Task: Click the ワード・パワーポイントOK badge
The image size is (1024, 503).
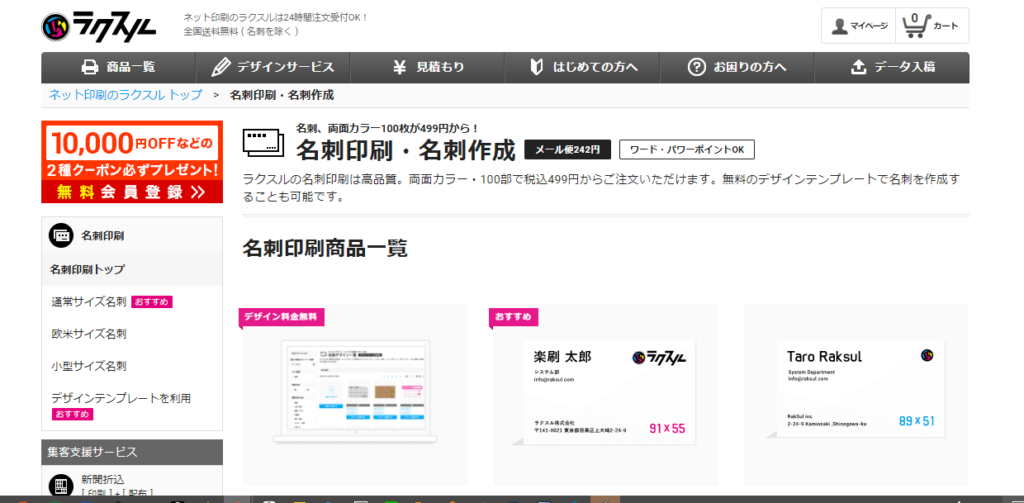Action: [687, 150]
